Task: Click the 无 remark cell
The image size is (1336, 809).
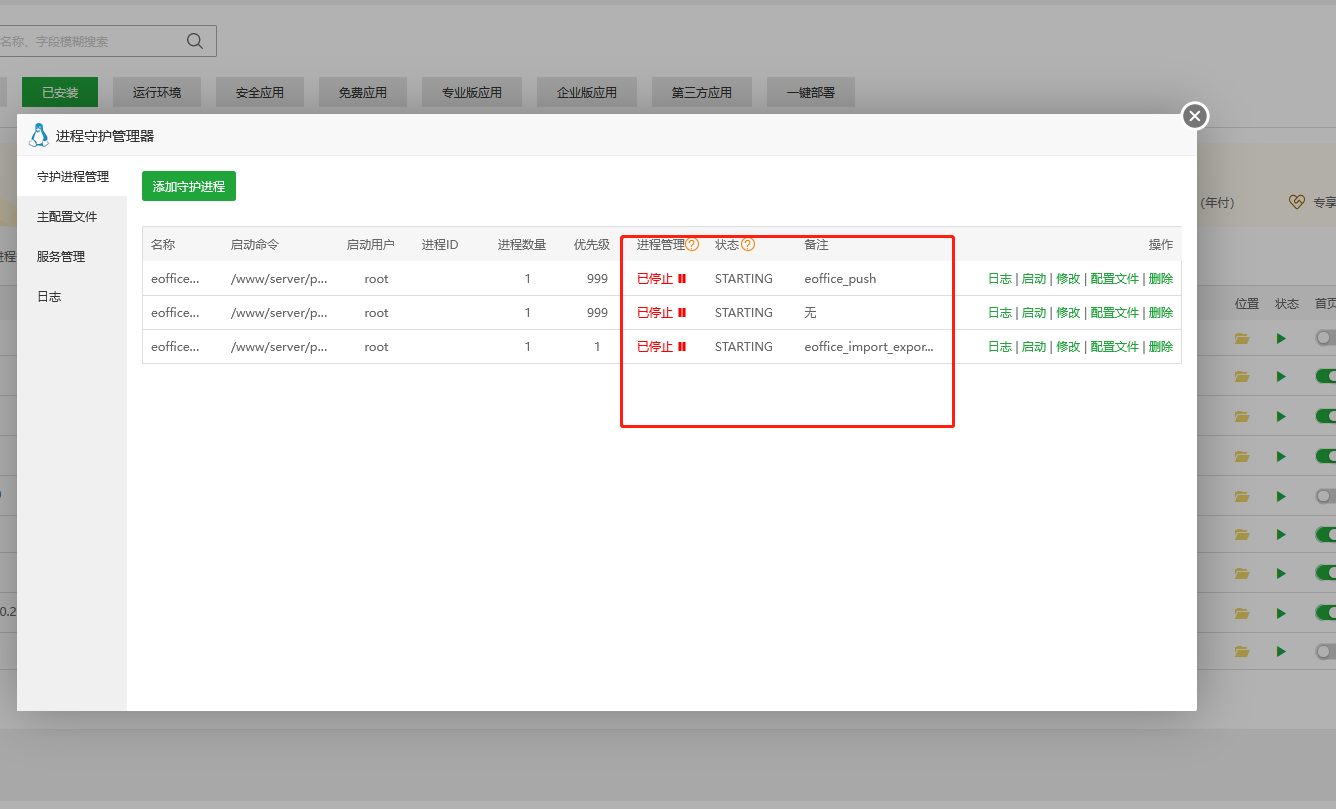Action: click(810, 313)
